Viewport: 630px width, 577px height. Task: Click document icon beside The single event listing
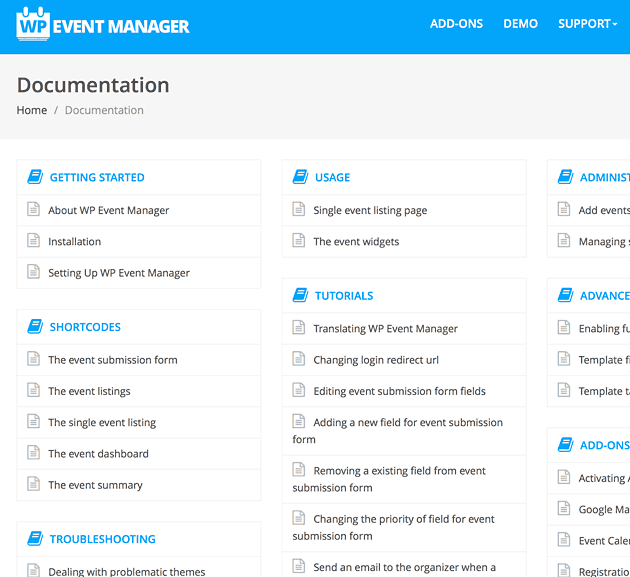tap(33, 421)
